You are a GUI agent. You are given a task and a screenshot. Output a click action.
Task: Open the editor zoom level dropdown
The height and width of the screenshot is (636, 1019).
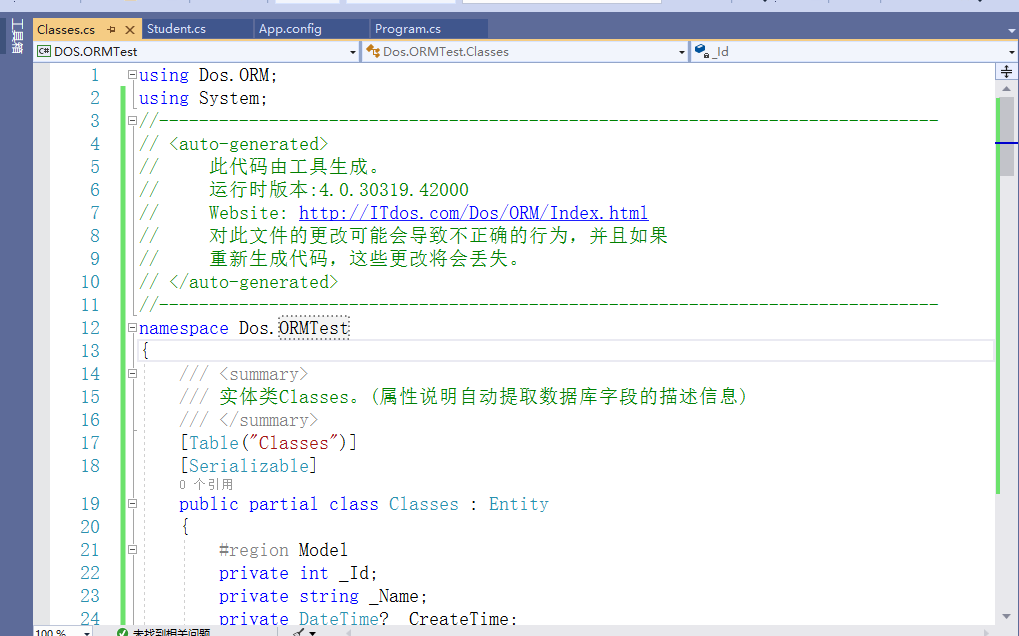[x=87, y=631]
